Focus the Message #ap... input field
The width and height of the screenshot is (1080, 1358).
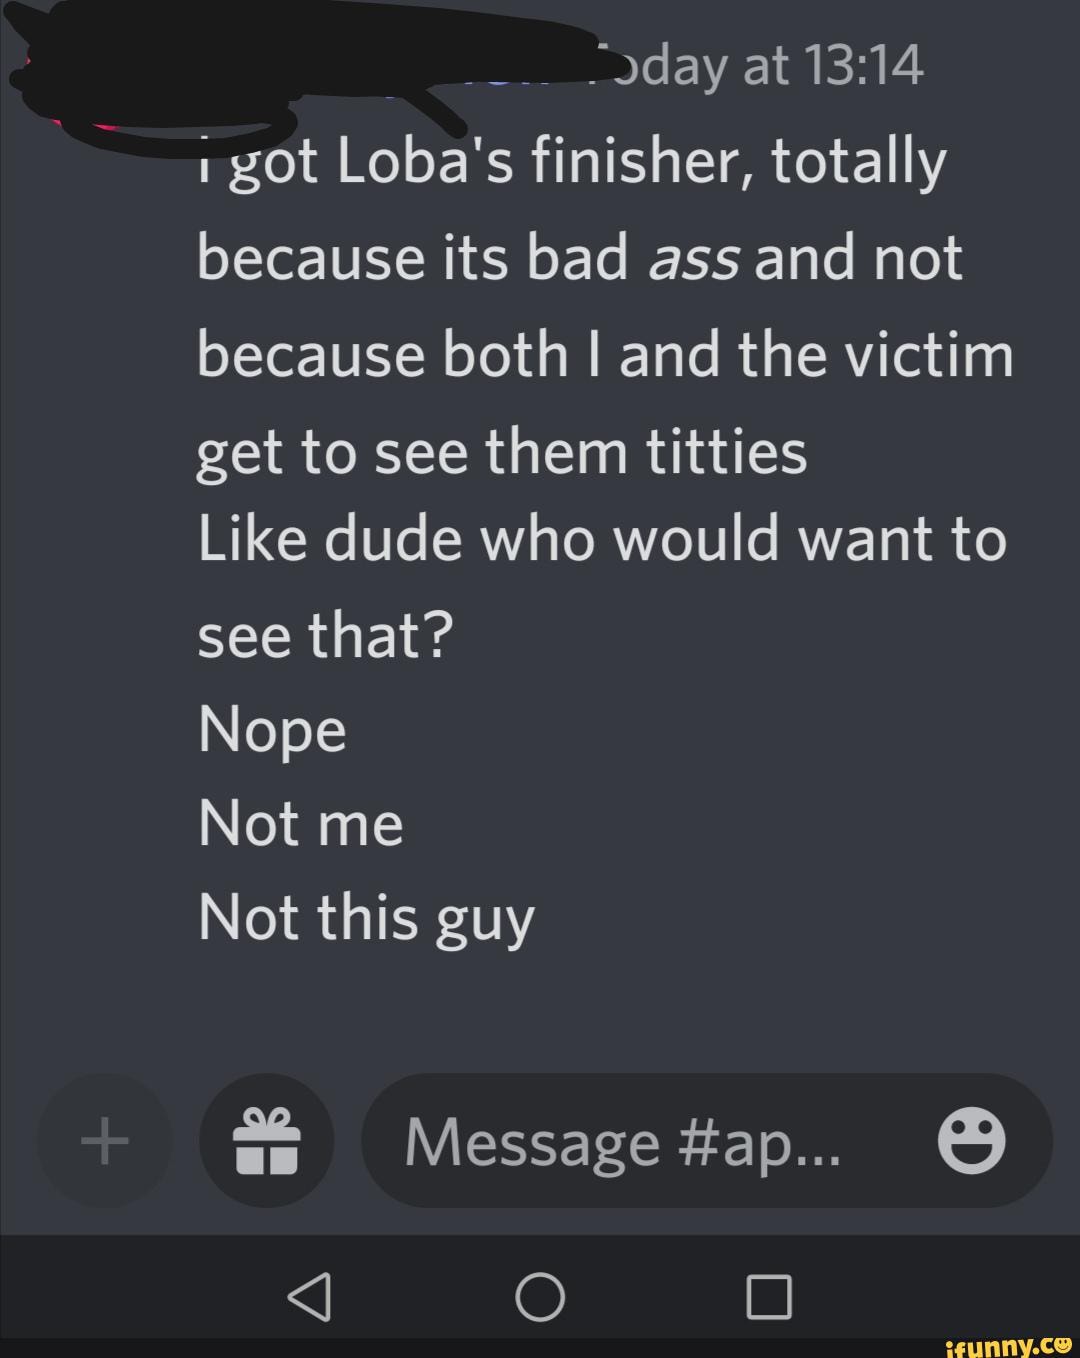point(707,1141)
